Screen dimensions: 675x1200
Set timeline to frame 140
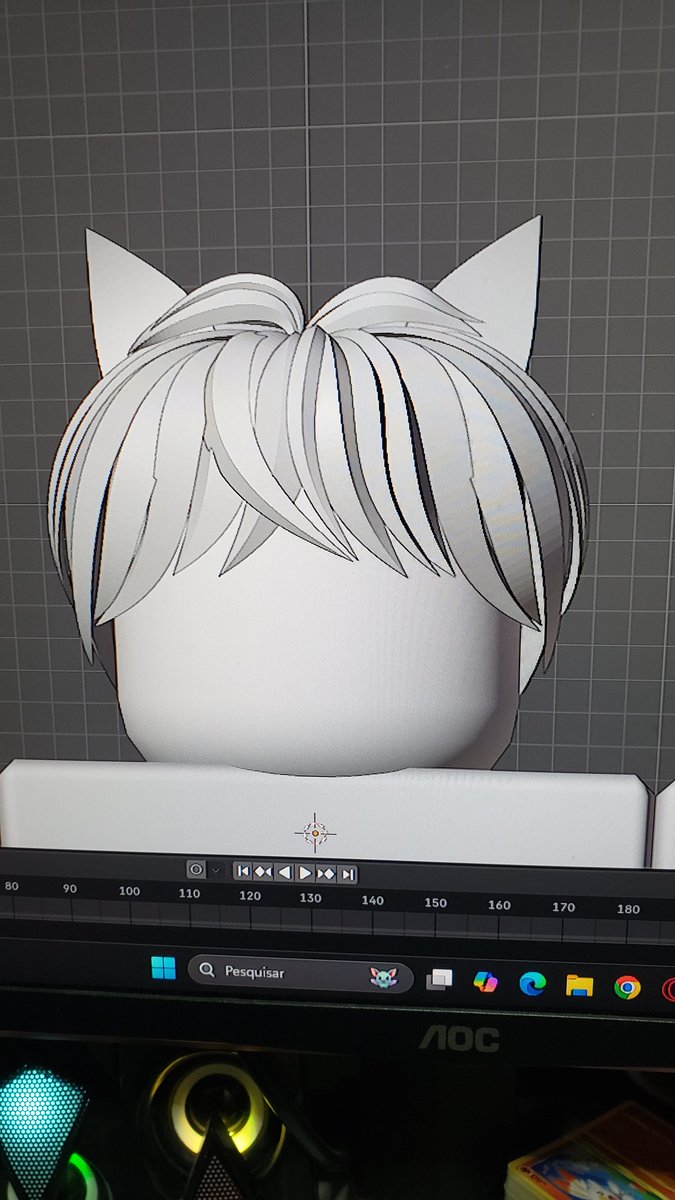pyautogui.click(x=373, y=900)
